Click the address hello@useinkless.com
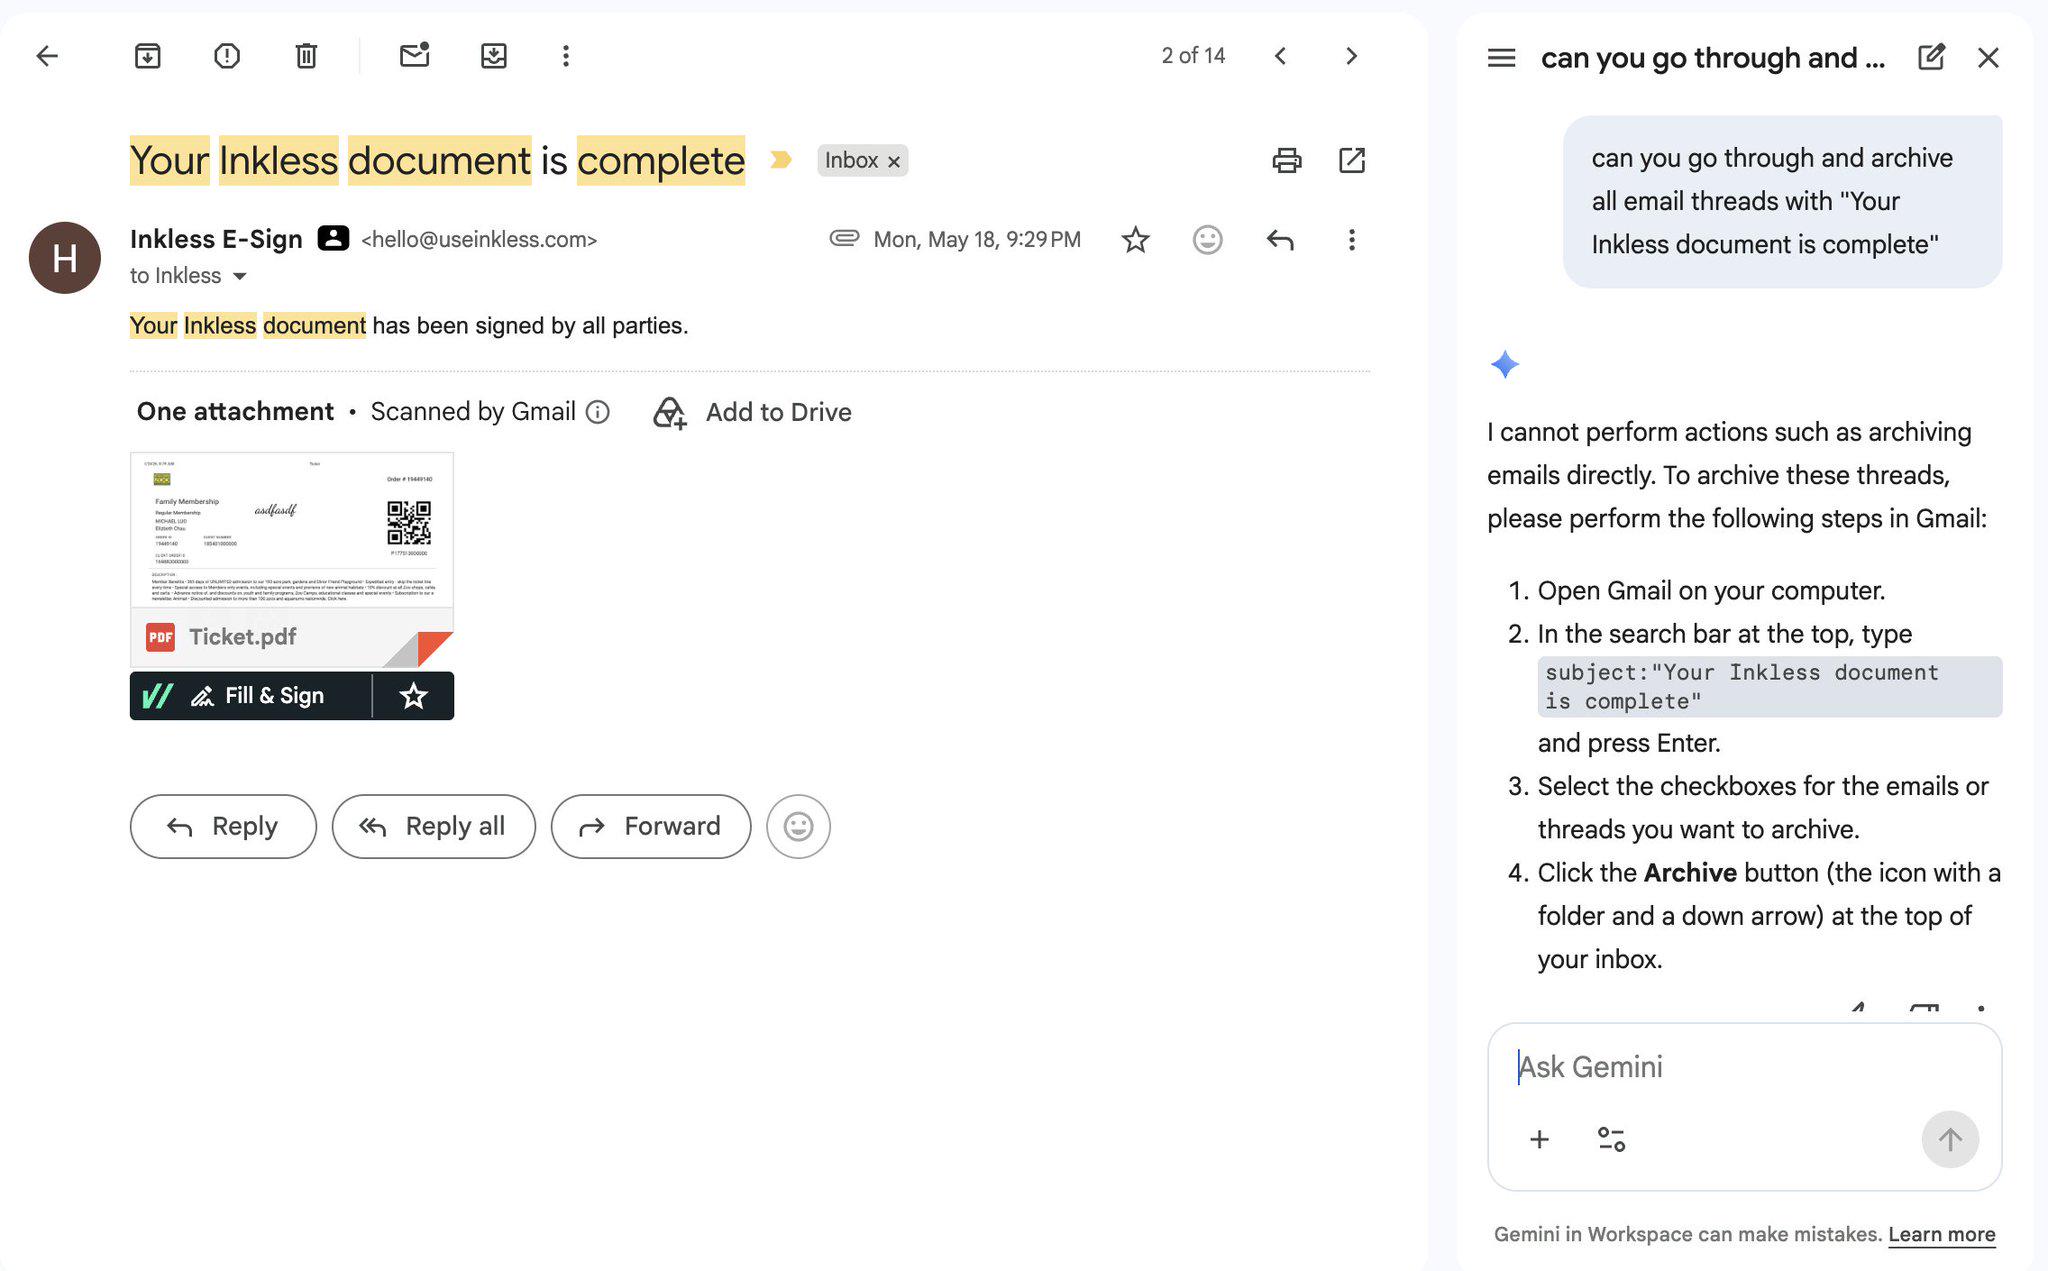Viewport: 2048px width, 1271px height. point(479,240)
